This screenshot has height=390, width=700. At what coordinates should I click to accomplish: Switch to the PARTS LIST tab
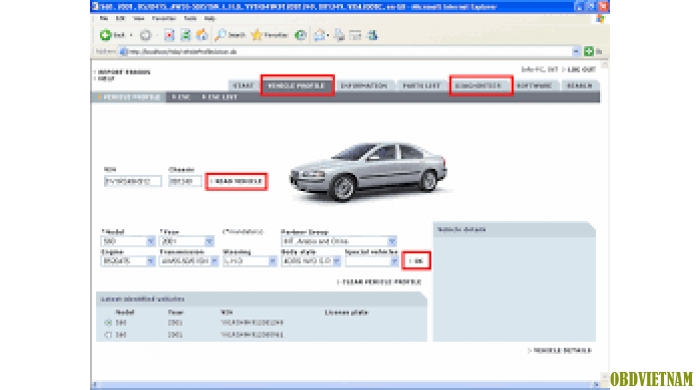click(421, 85)
